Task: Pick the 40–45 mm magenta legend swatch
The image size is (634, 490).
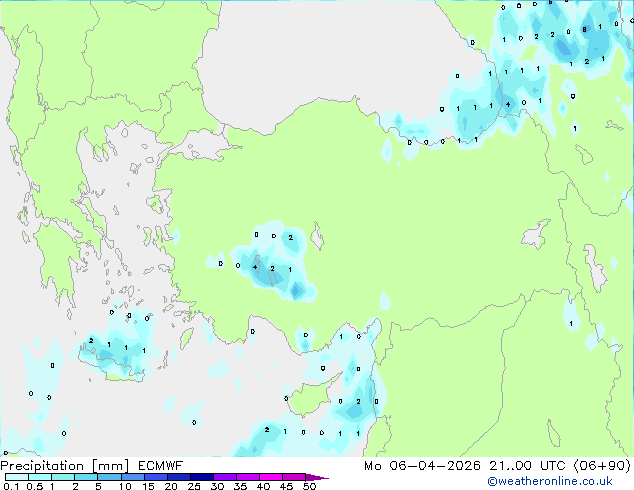Action: pos(271,477)
